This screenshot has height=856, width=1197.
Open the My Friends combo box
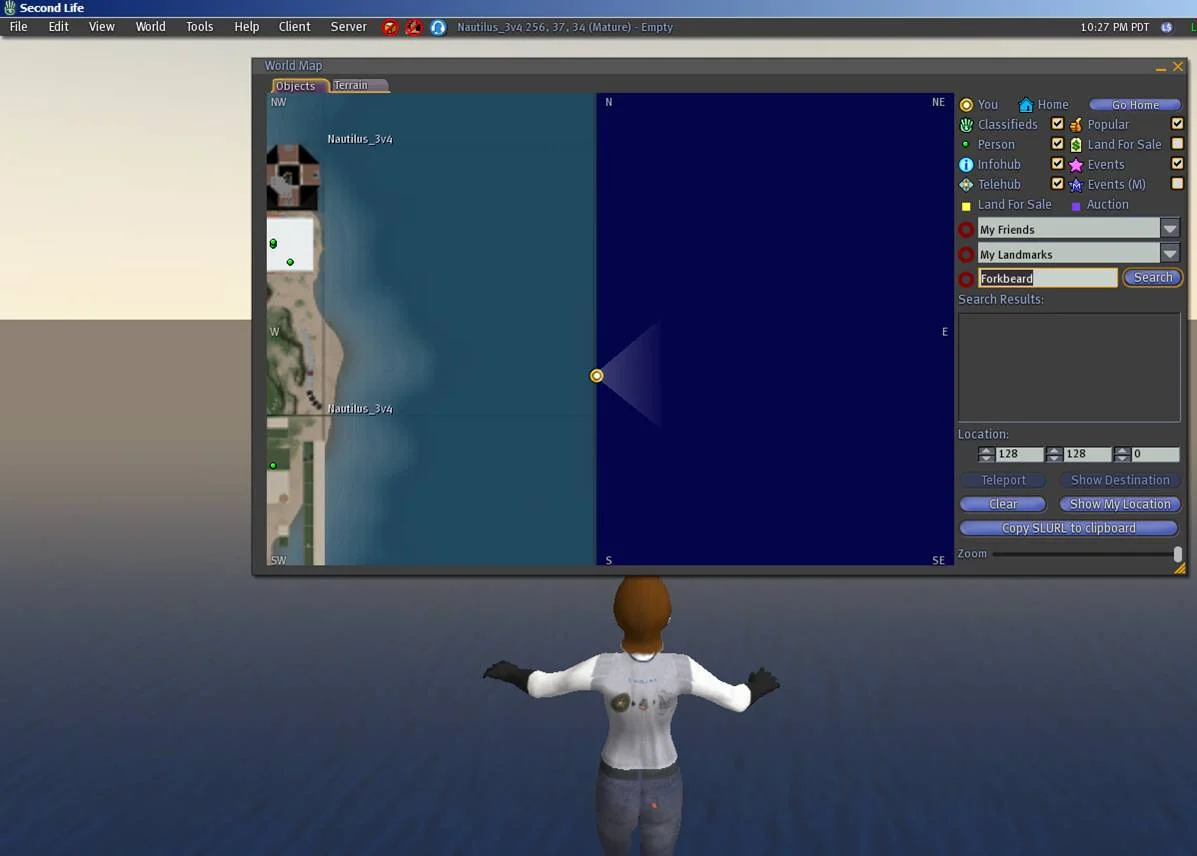(1079, 228)
